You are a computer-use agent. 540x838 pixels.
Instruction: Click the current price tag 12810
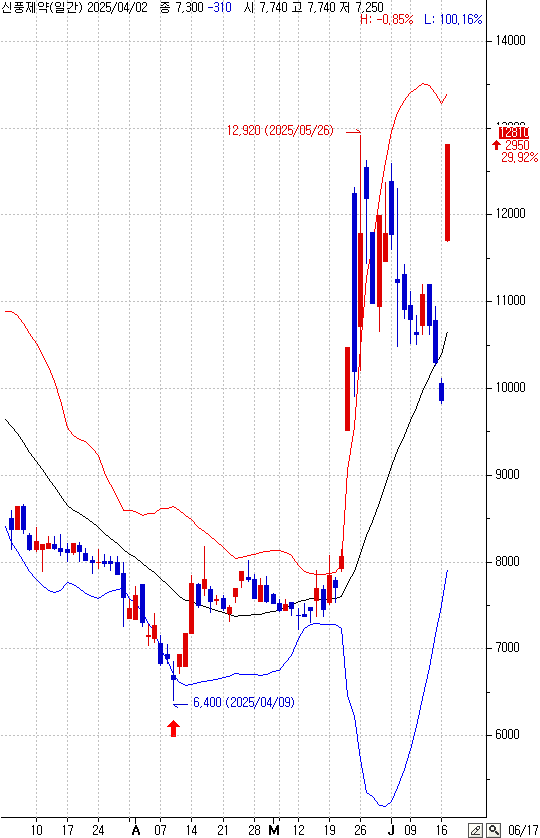[513, 132]
